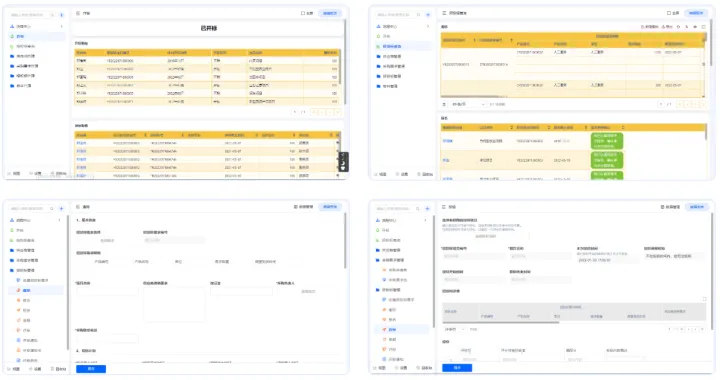Click the plus icon beside search in 已开标 window

pyautogui.click(x=62, y=15)
